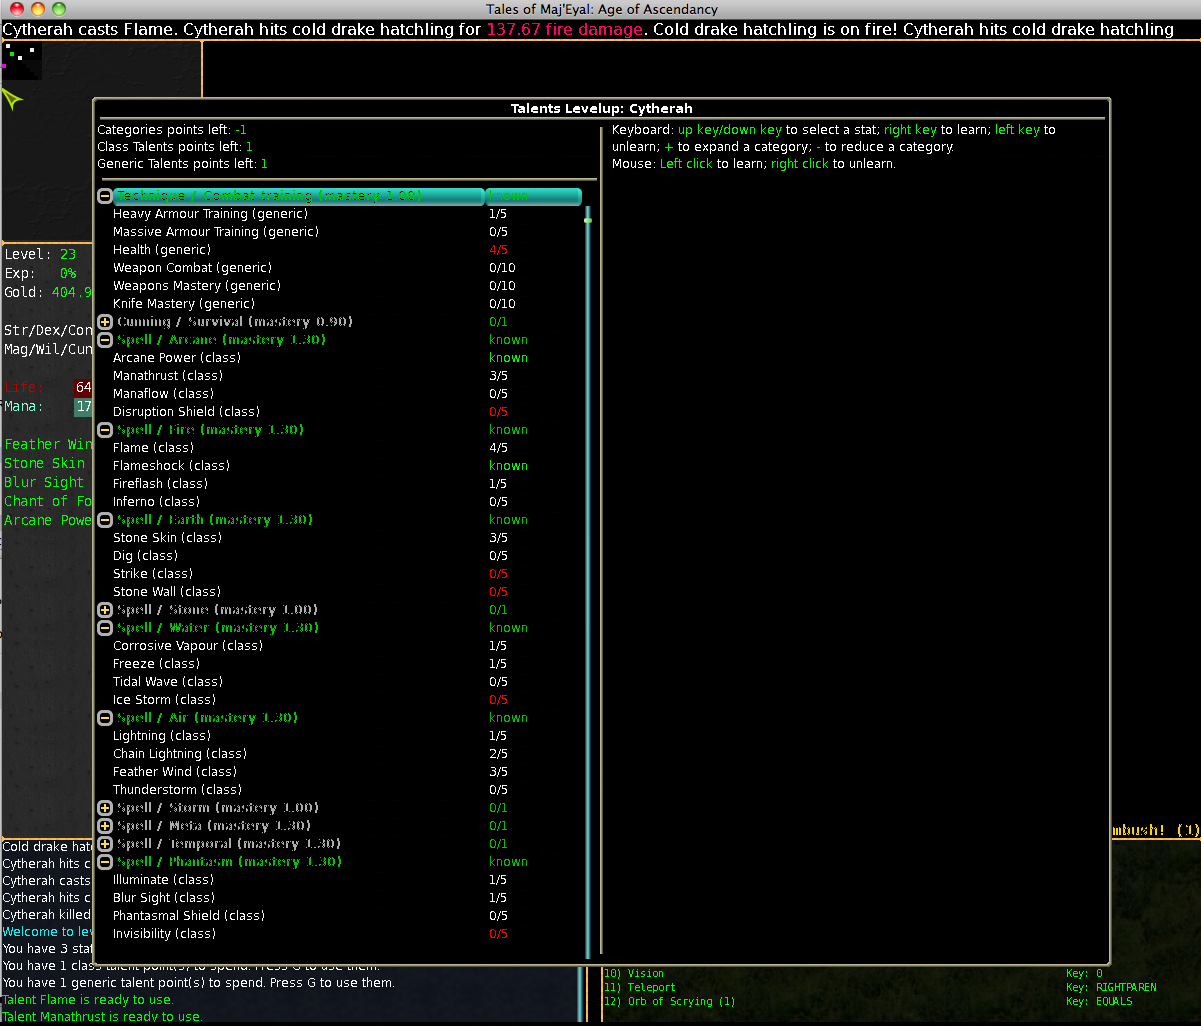
Task: Select Corrosive Vapour (class) talent
Action: pyautogui.click(x=347, y=646)
